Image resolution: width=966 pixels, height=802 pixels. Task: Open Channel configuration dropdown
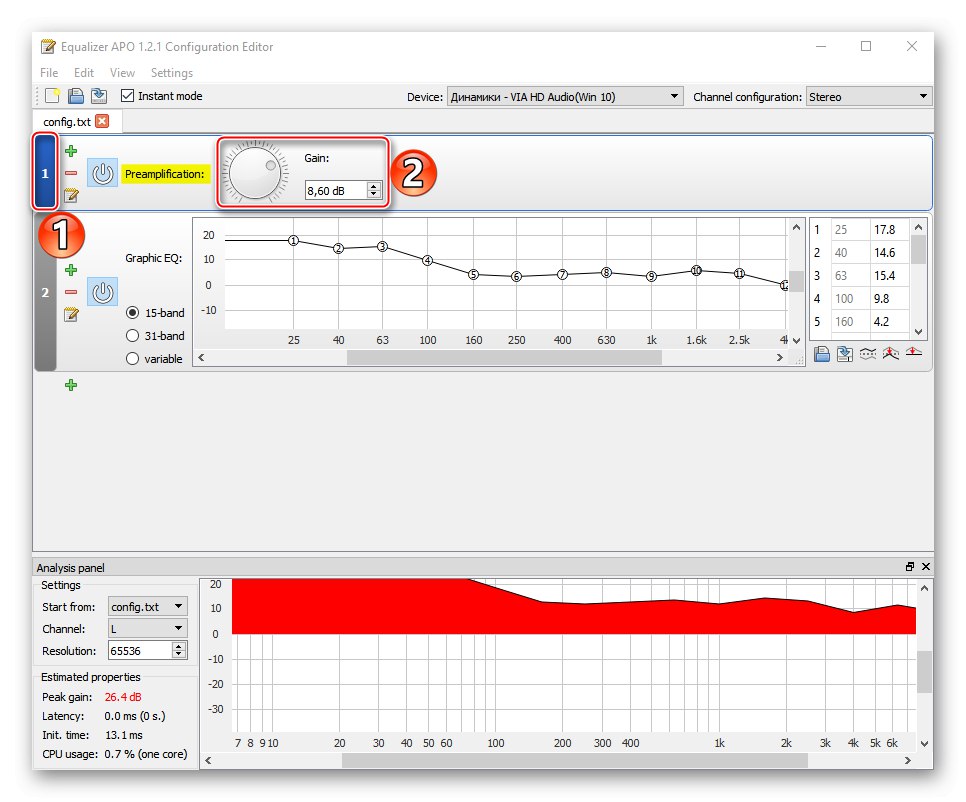[x=869, y=97]
